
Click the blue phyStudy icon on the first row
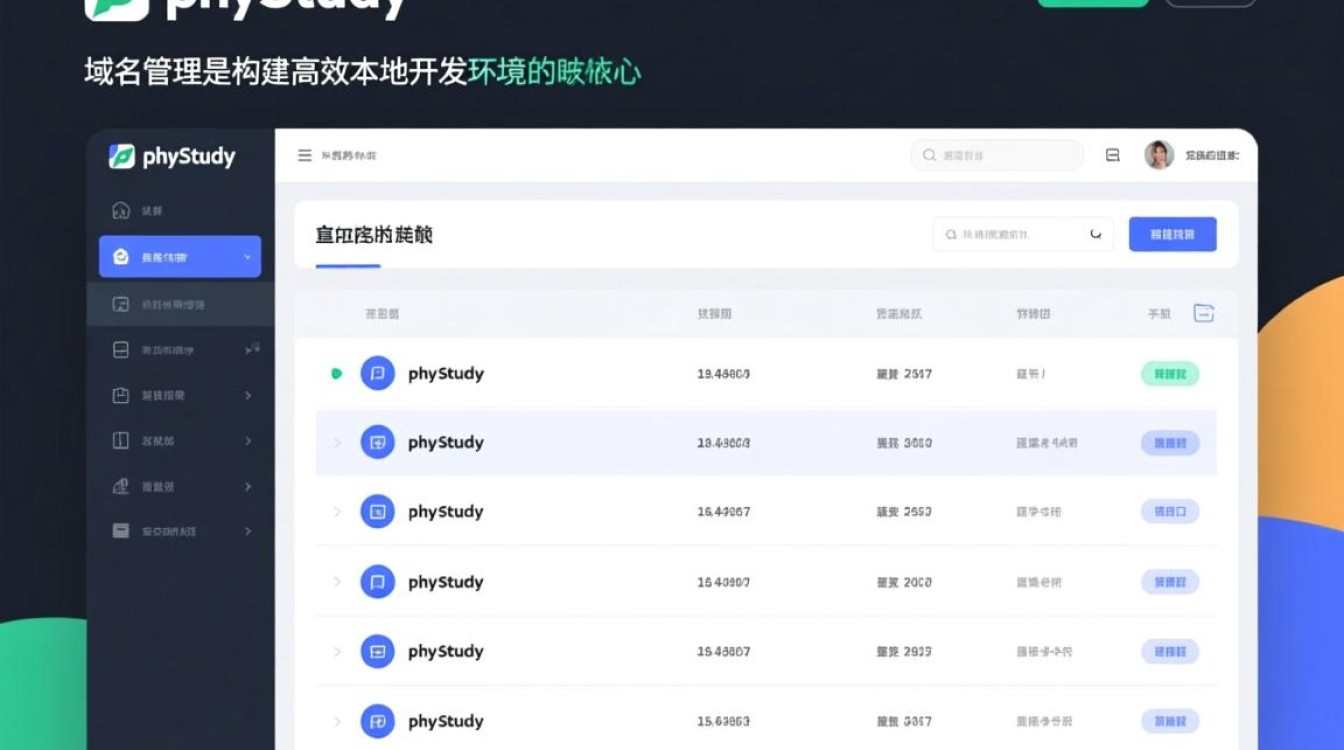(x=377, y=373)
